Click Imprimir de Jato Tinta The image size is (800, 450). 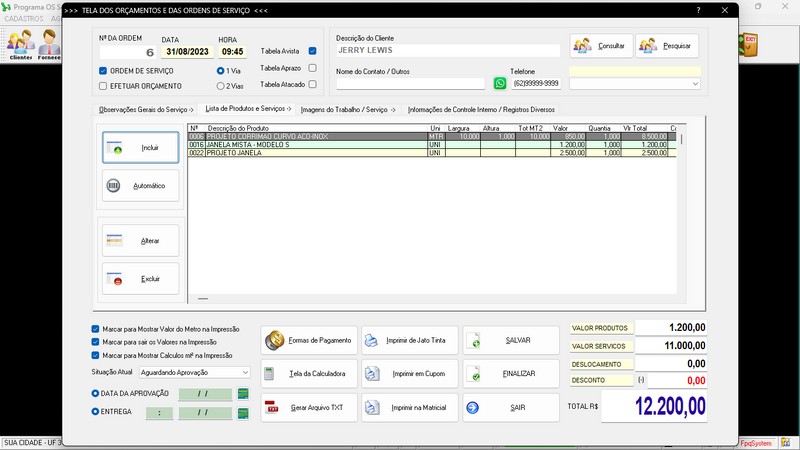409,341
